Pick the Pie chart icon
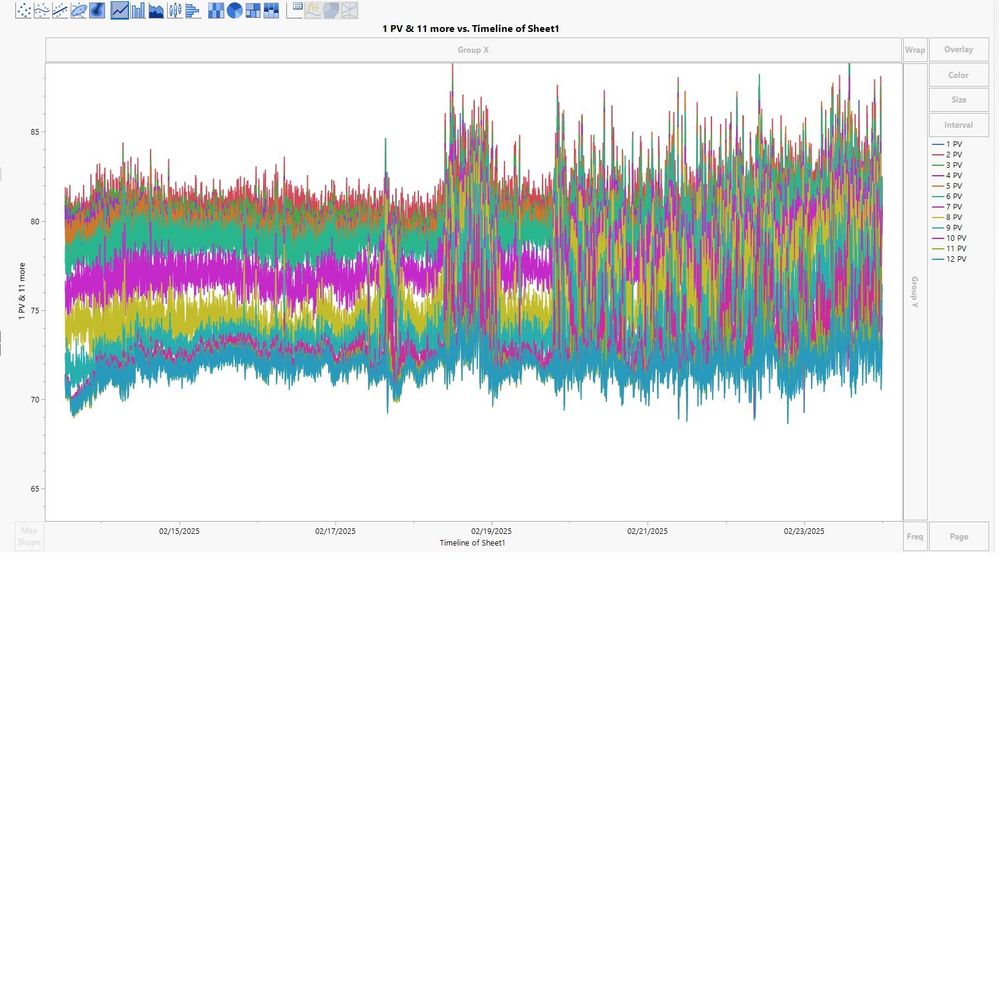 pos(235,11)
